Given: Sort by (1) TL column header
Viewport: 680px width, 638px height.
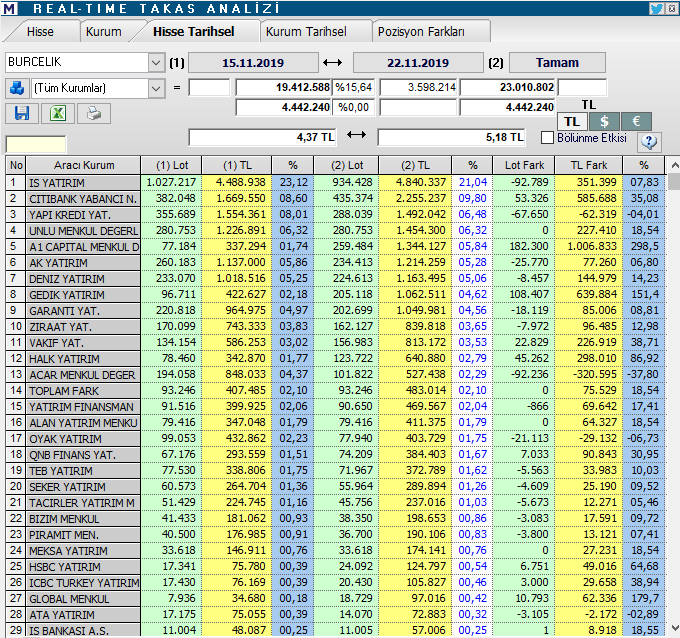Looking at the screenshot, I should (237, 165).
